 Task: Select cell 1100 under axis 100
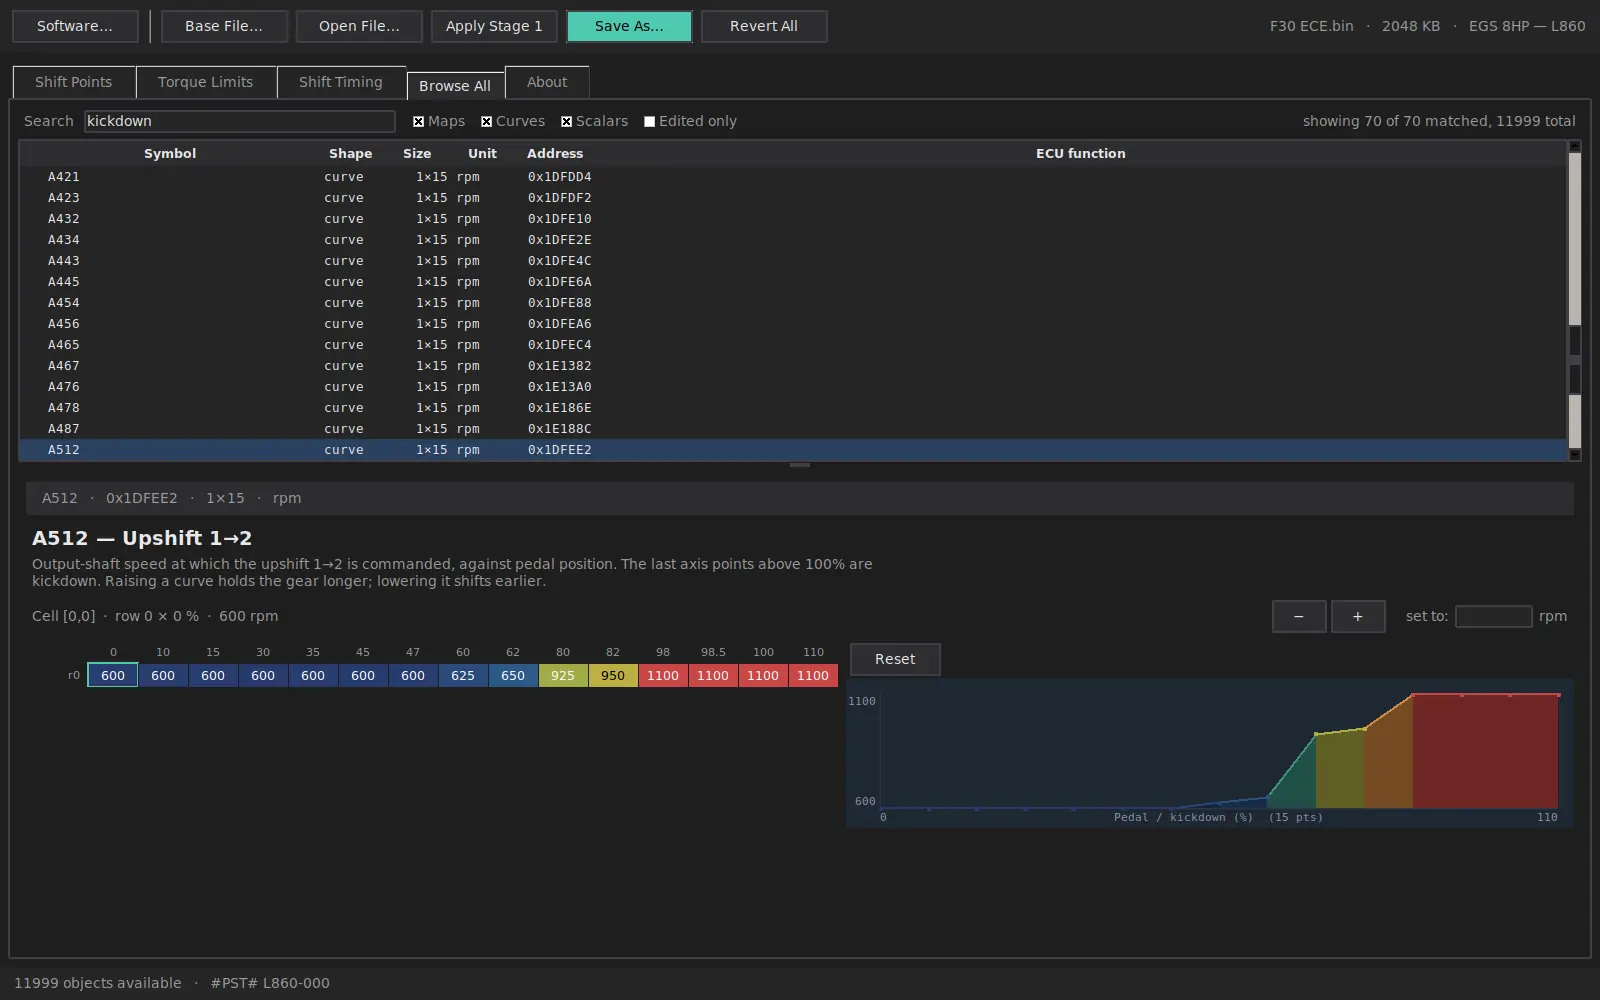point(763,676)
